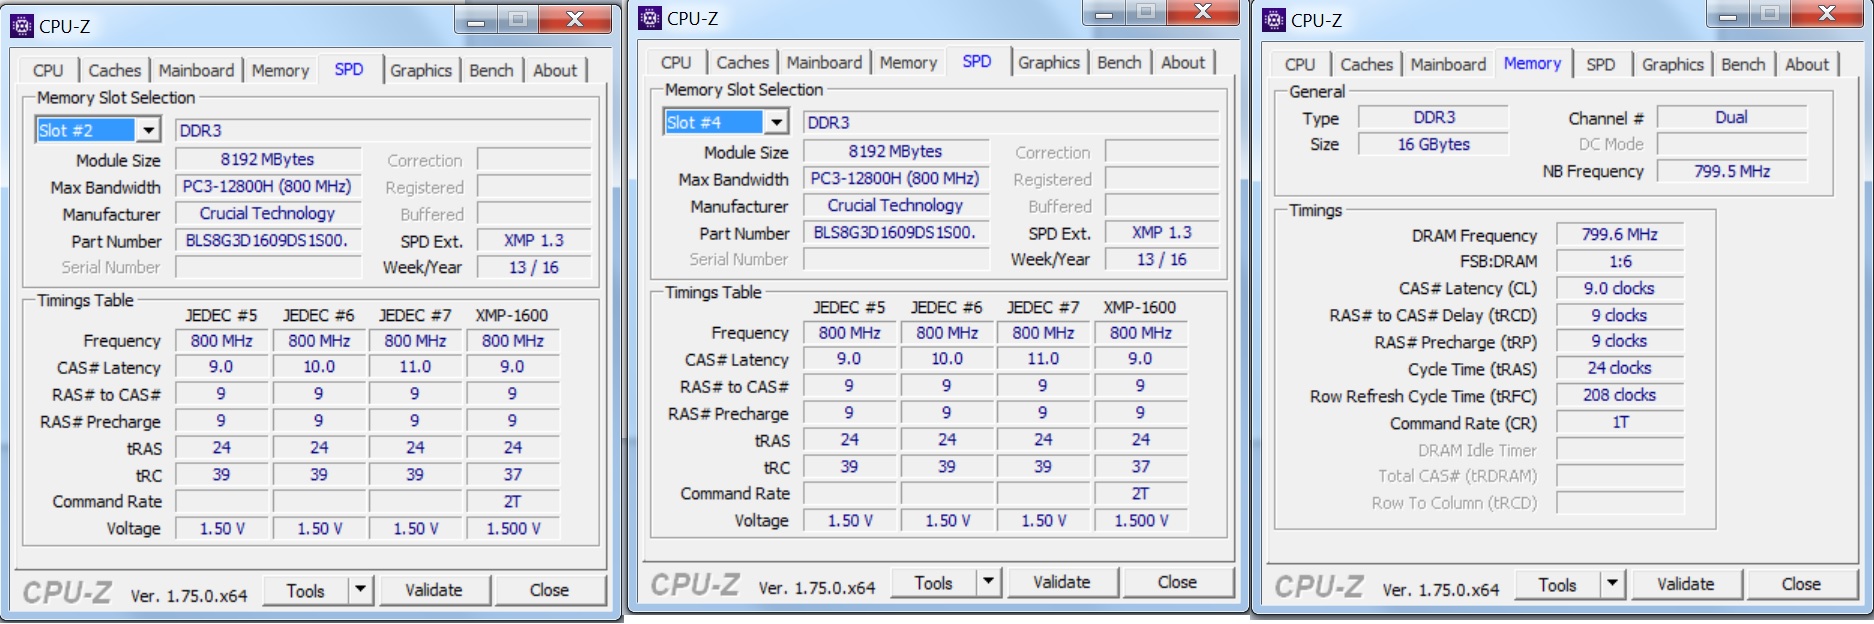Click Week/Year 13 / 16 field in middle window
1874x624 pixels.
click(1161, 260)
